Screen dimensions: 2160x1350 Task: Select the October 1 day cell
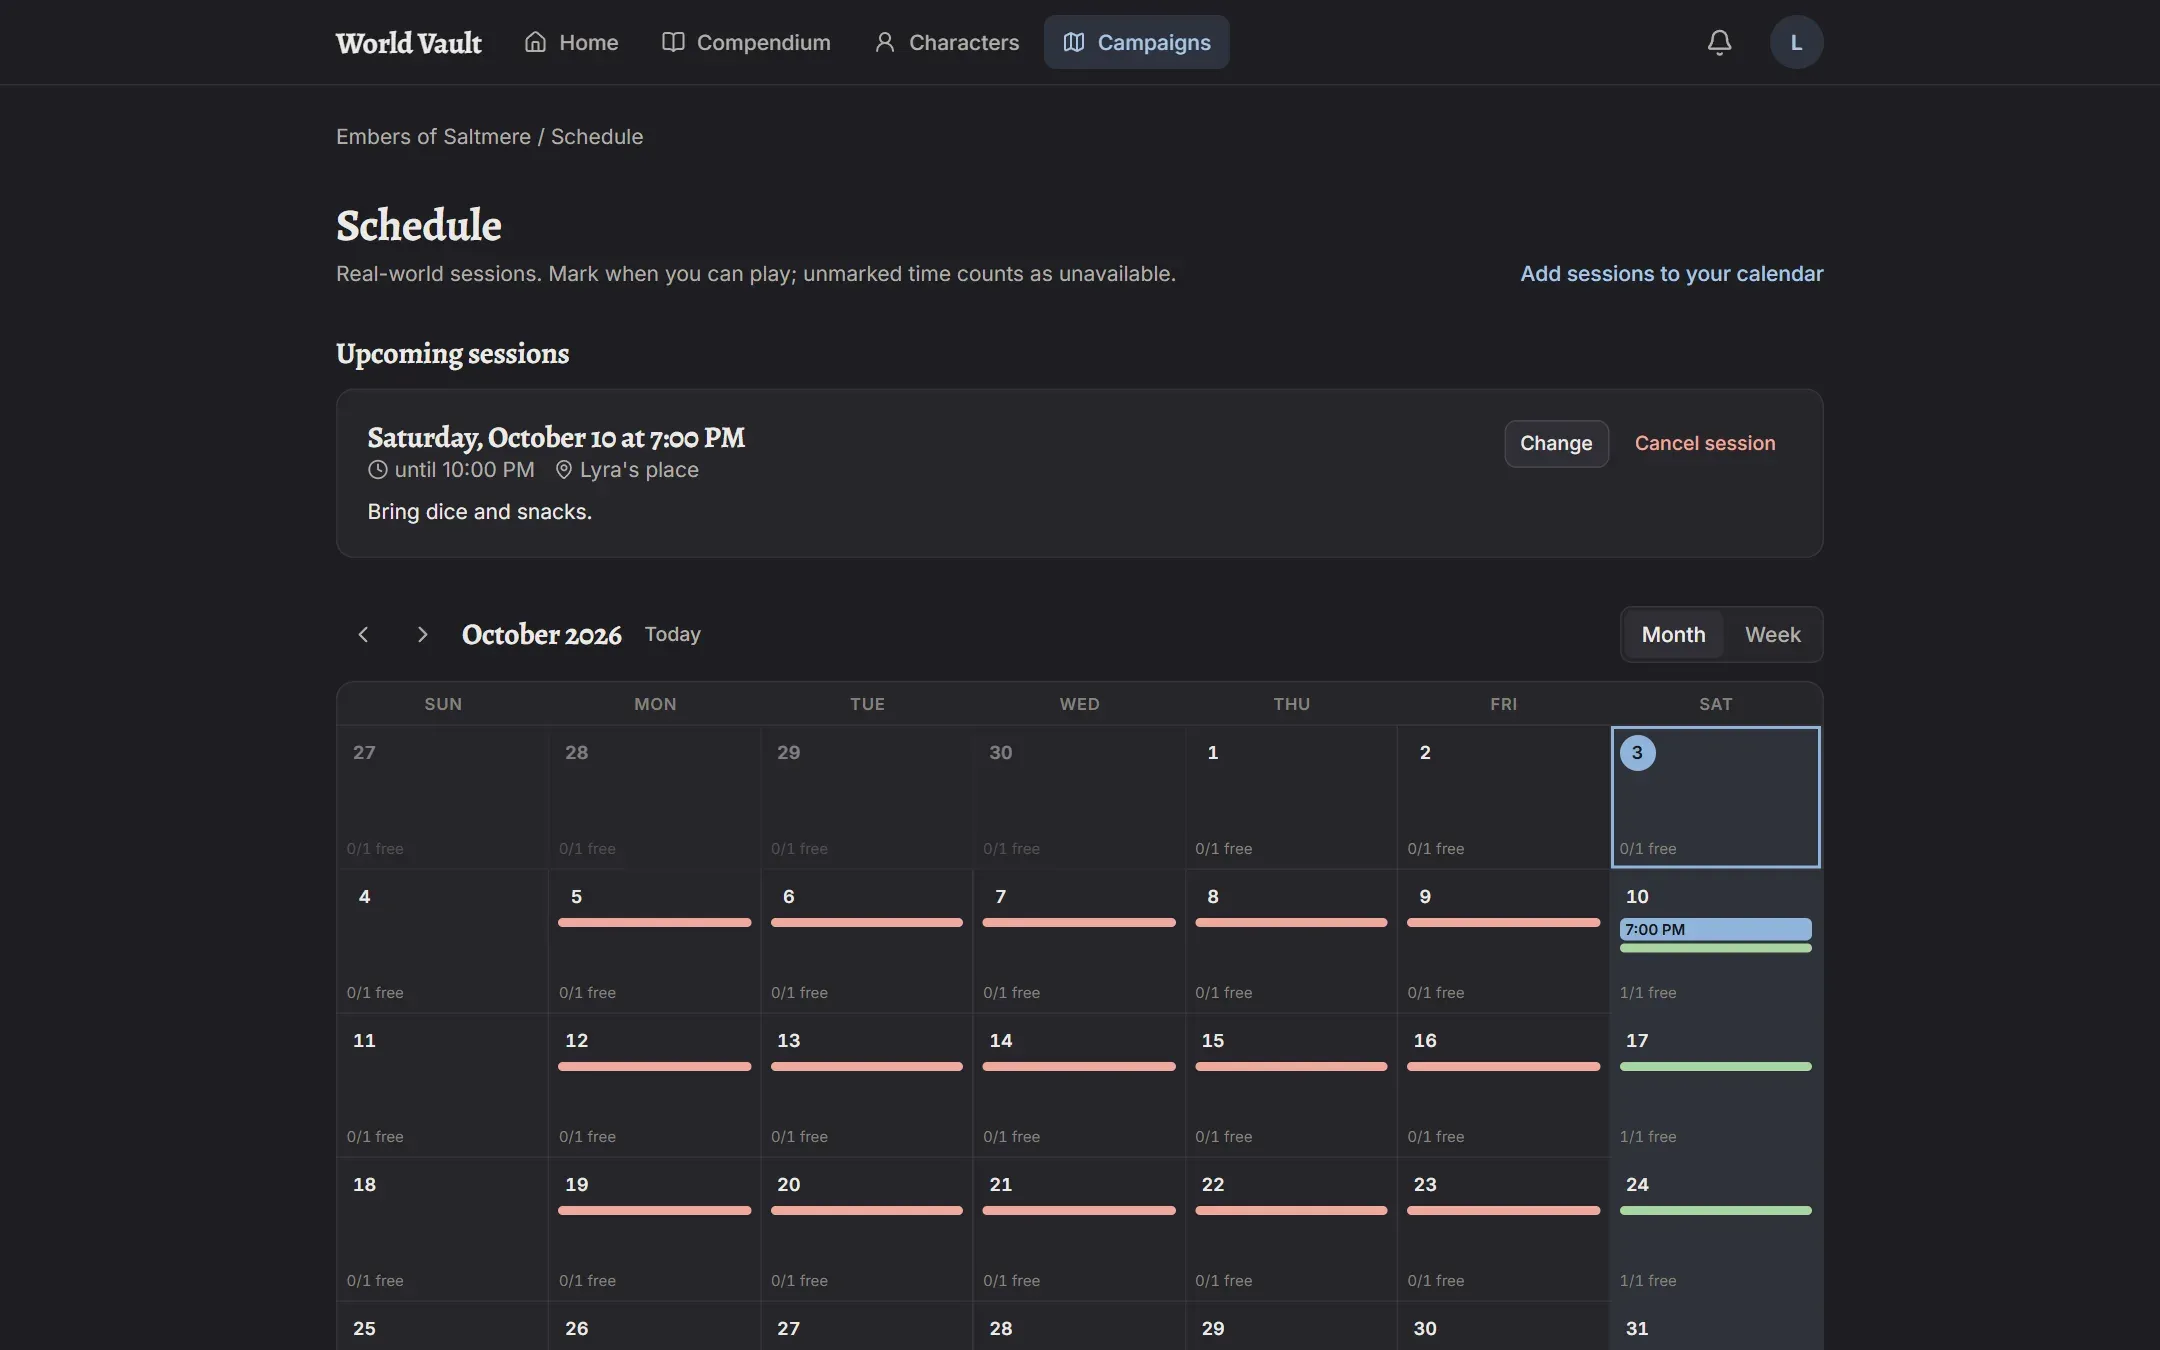coord(1290,797)
